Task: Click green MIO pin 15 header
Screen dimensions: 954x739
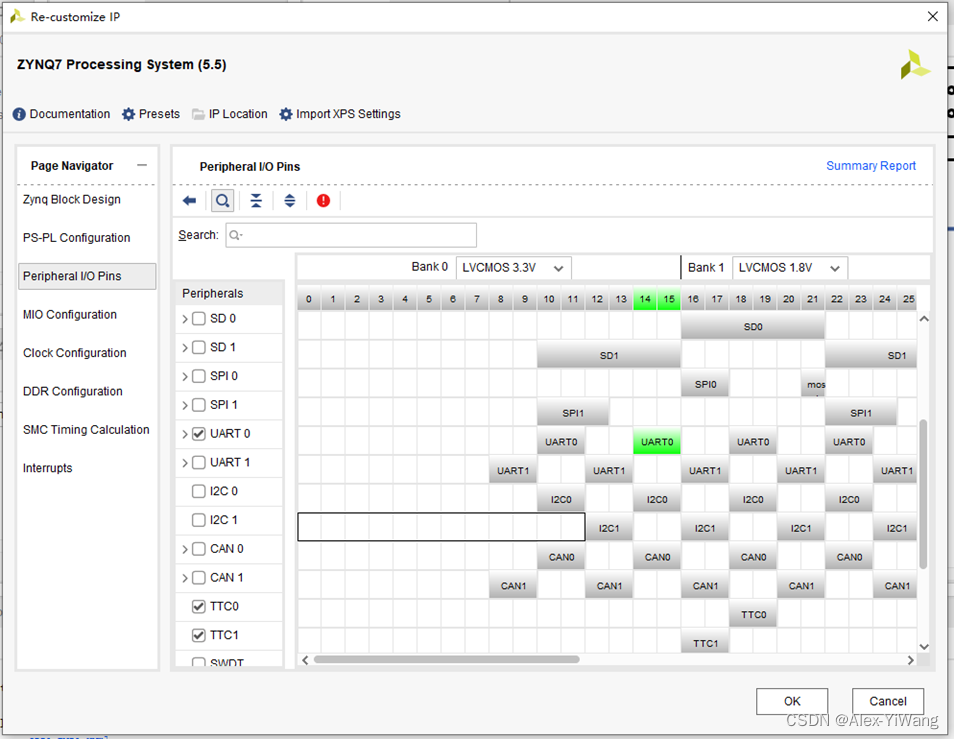Action: click(669, 299)
